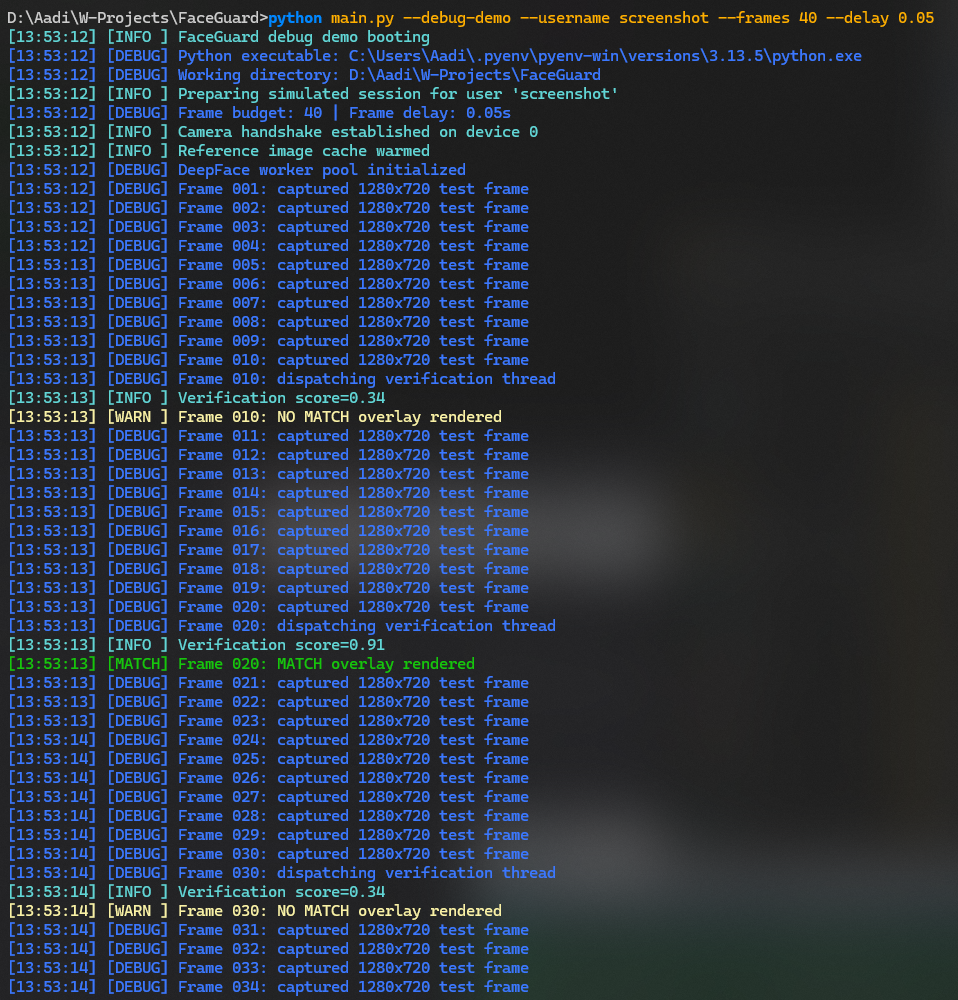Click 'Frame 010: dispatching verification thread' line

coord(281,379)
